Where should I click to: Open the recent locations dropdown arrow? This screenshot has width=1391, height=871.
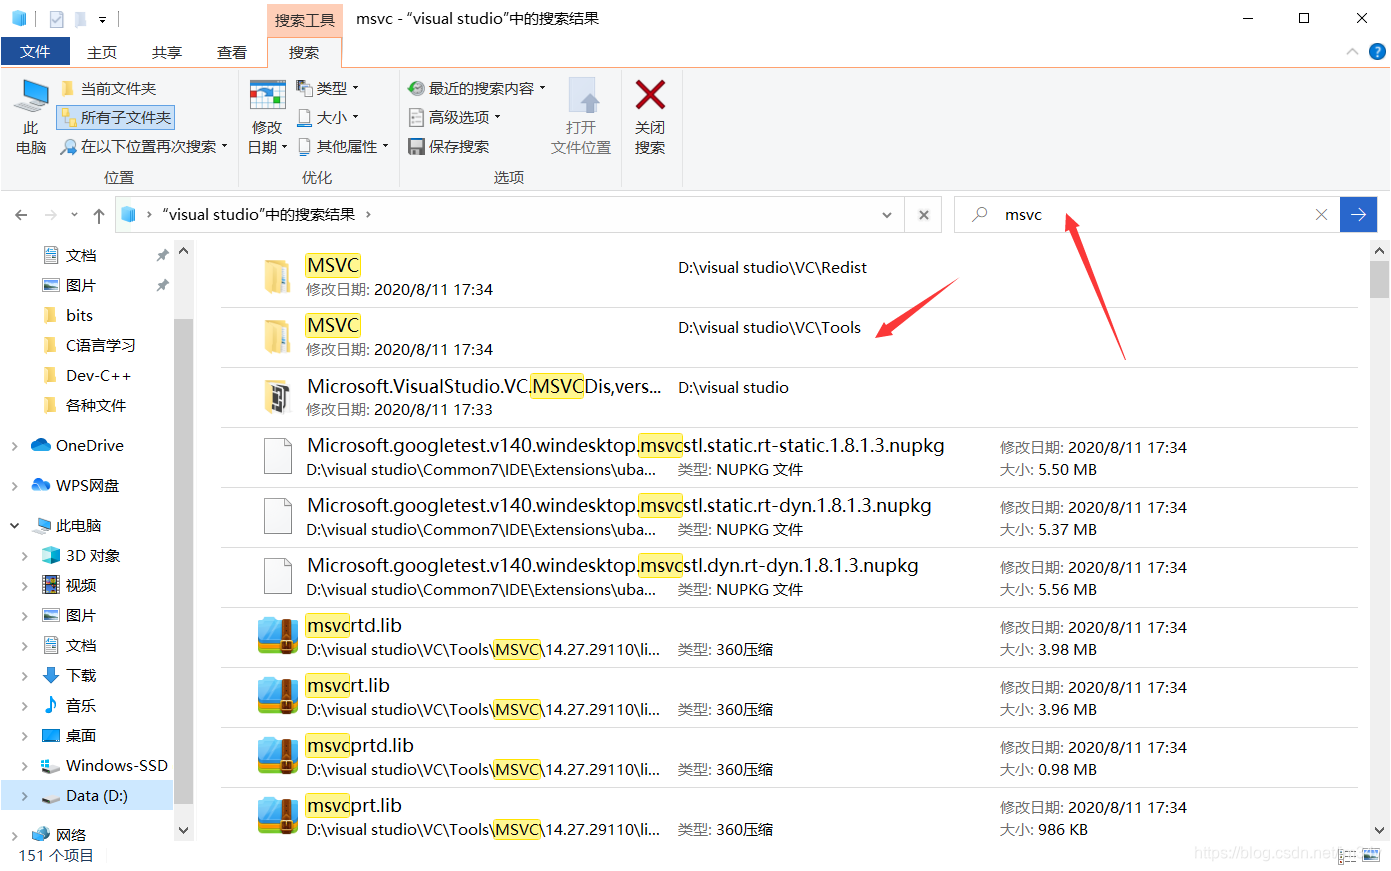click(x=74, y=215)
